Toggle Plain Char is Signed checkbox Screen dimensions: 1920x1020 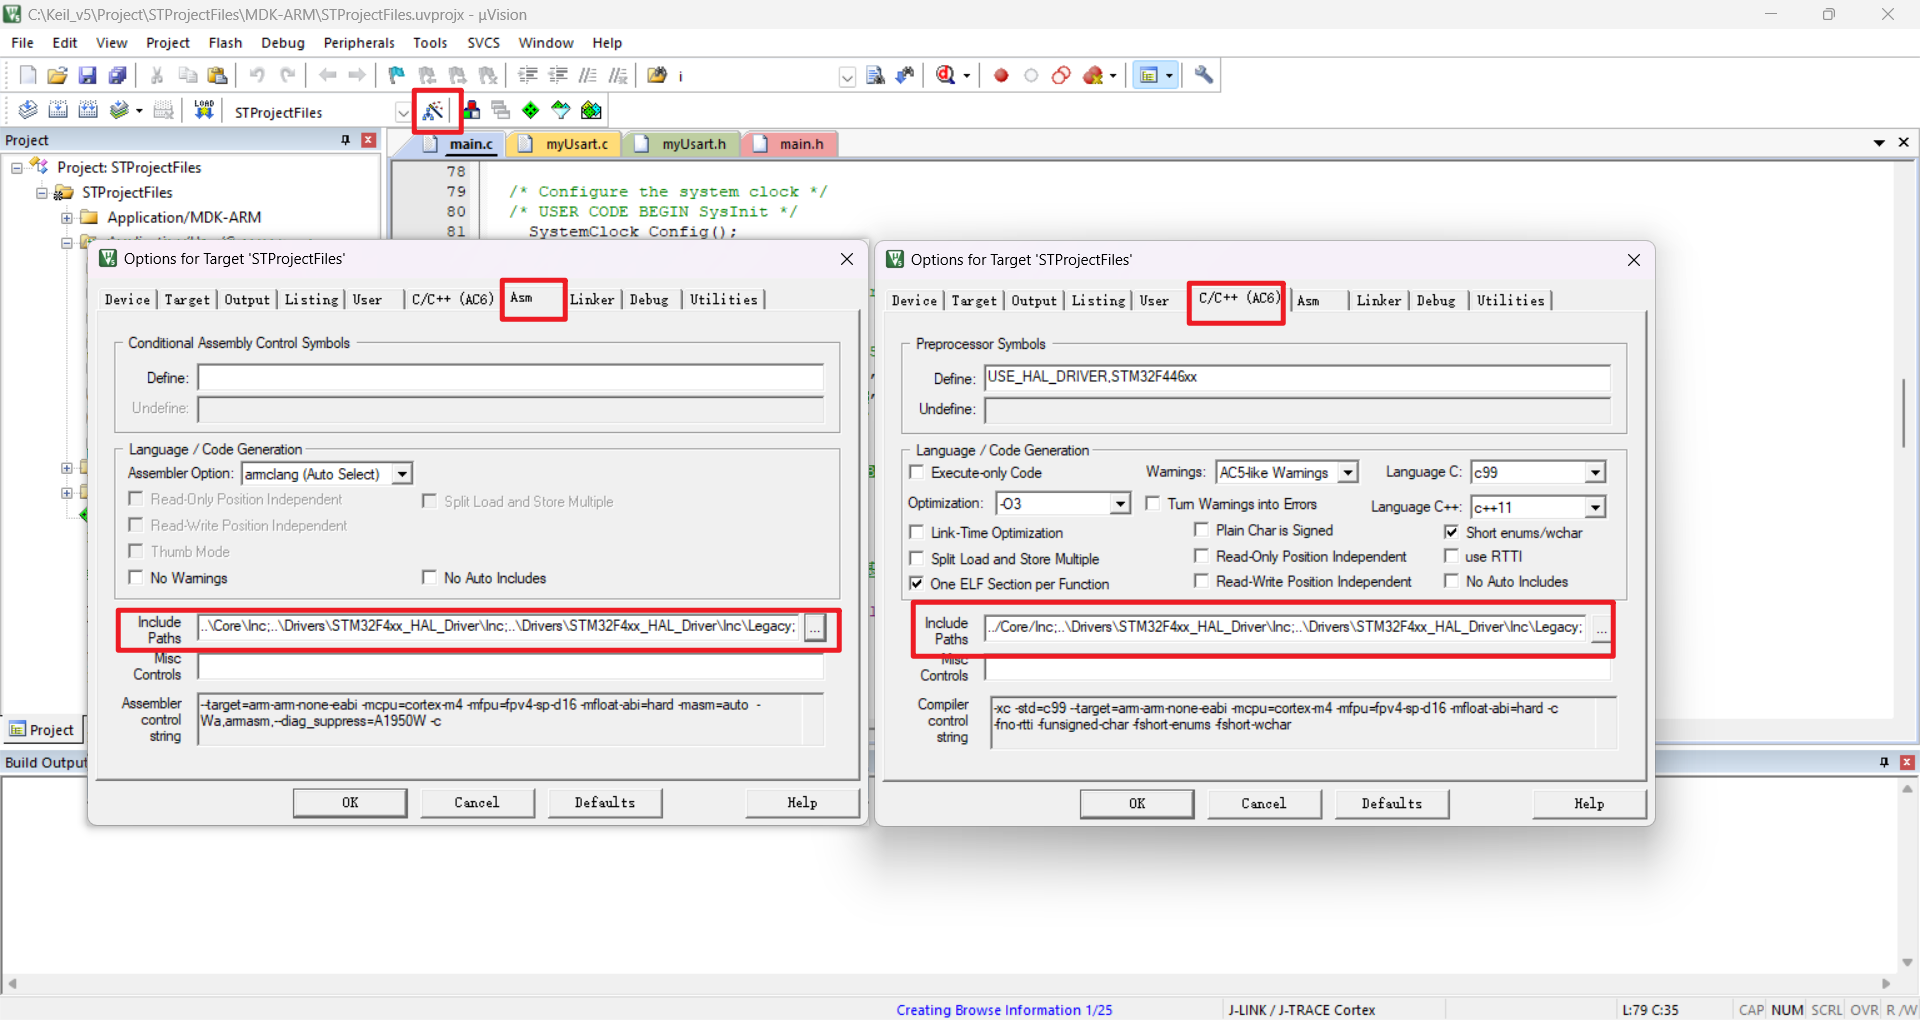(x=1201, y=530)
